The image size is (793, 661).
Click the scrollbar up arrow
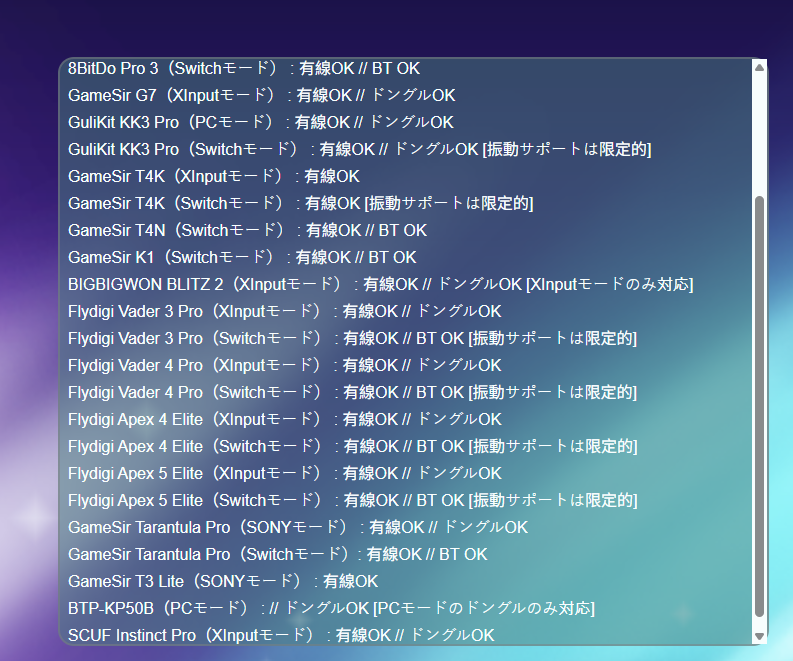759,67
